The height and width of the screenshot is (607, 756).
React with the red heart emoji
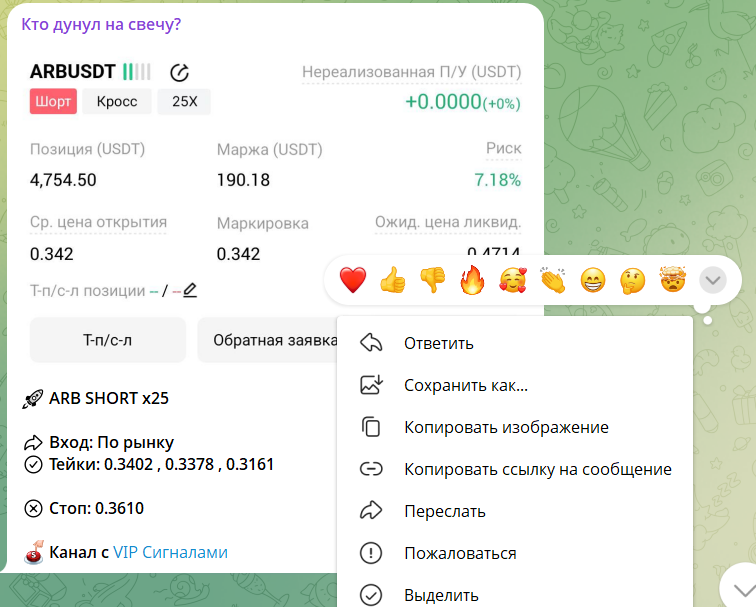click(353, 280)
